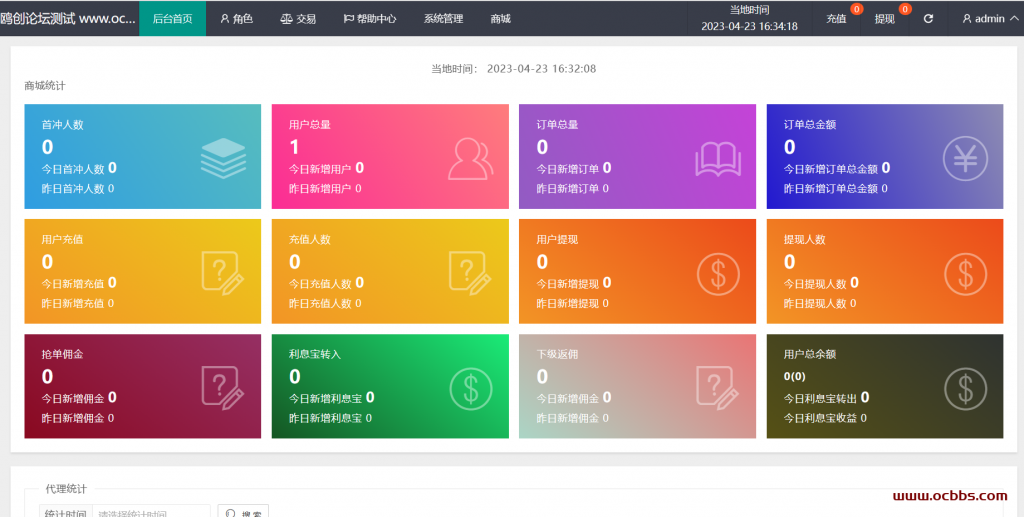
Task: Click the 提现 notification button
Action: point(885,18)
